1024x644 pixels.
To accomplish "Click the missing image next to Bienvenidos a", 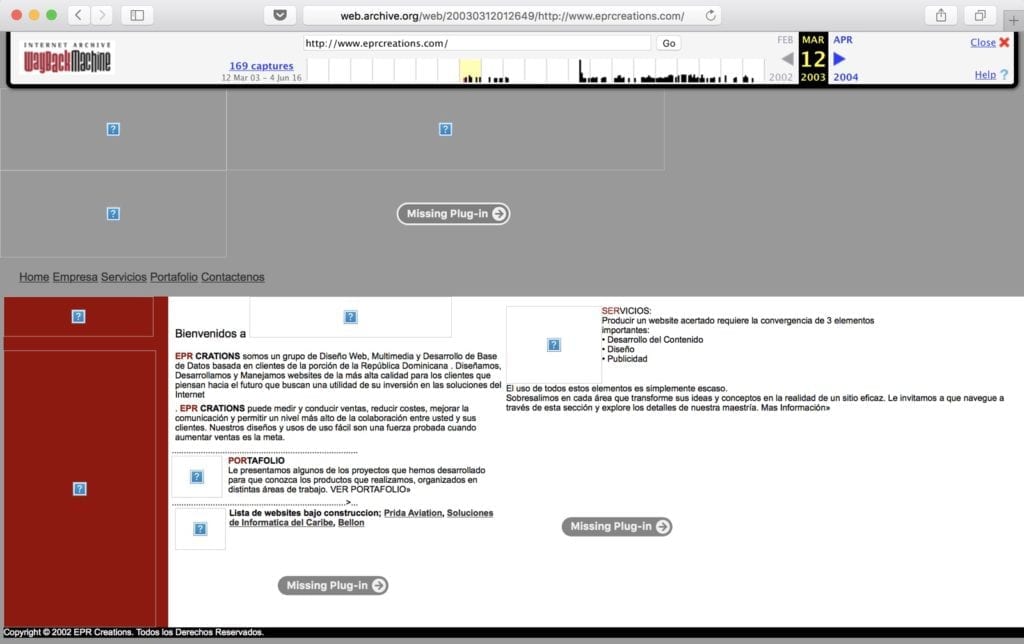I will tap(350, 317).
